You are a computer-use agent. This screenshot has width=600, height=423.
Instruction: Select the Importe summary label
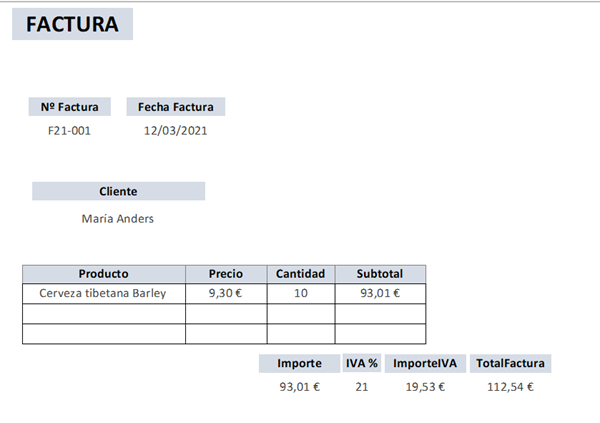(300, 363)
